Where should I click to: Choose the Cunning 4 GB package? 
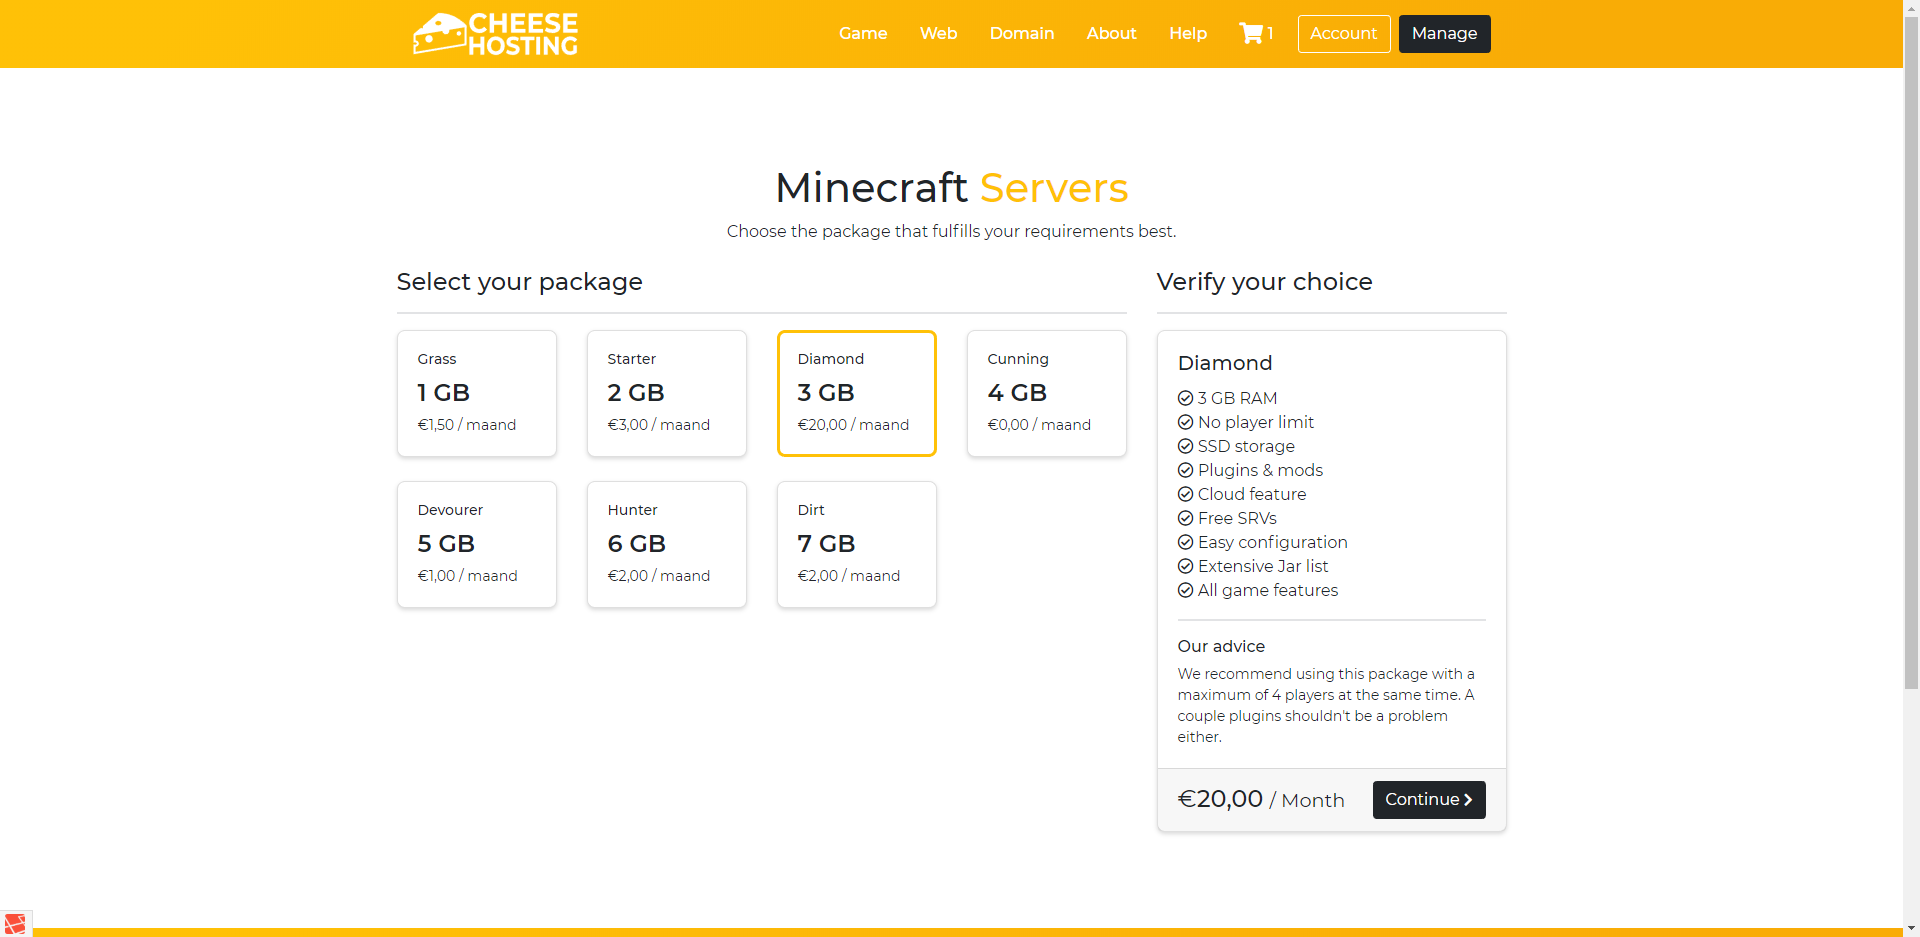(1046, 393)
